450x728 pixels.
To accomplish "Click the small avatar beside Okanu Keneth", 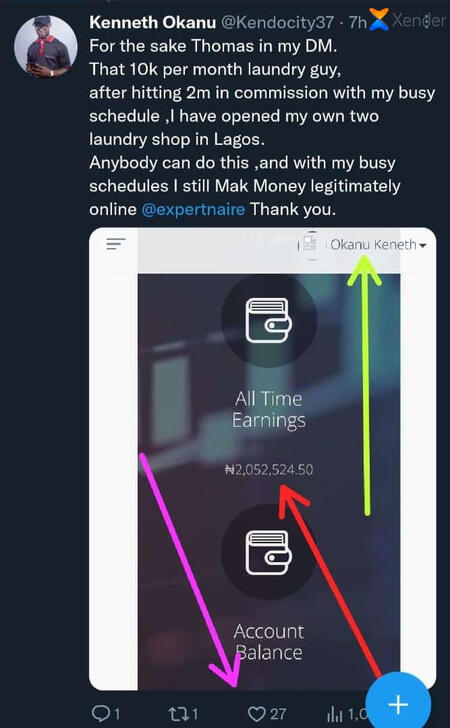I will pyautogui.click(x=310, y=244).
